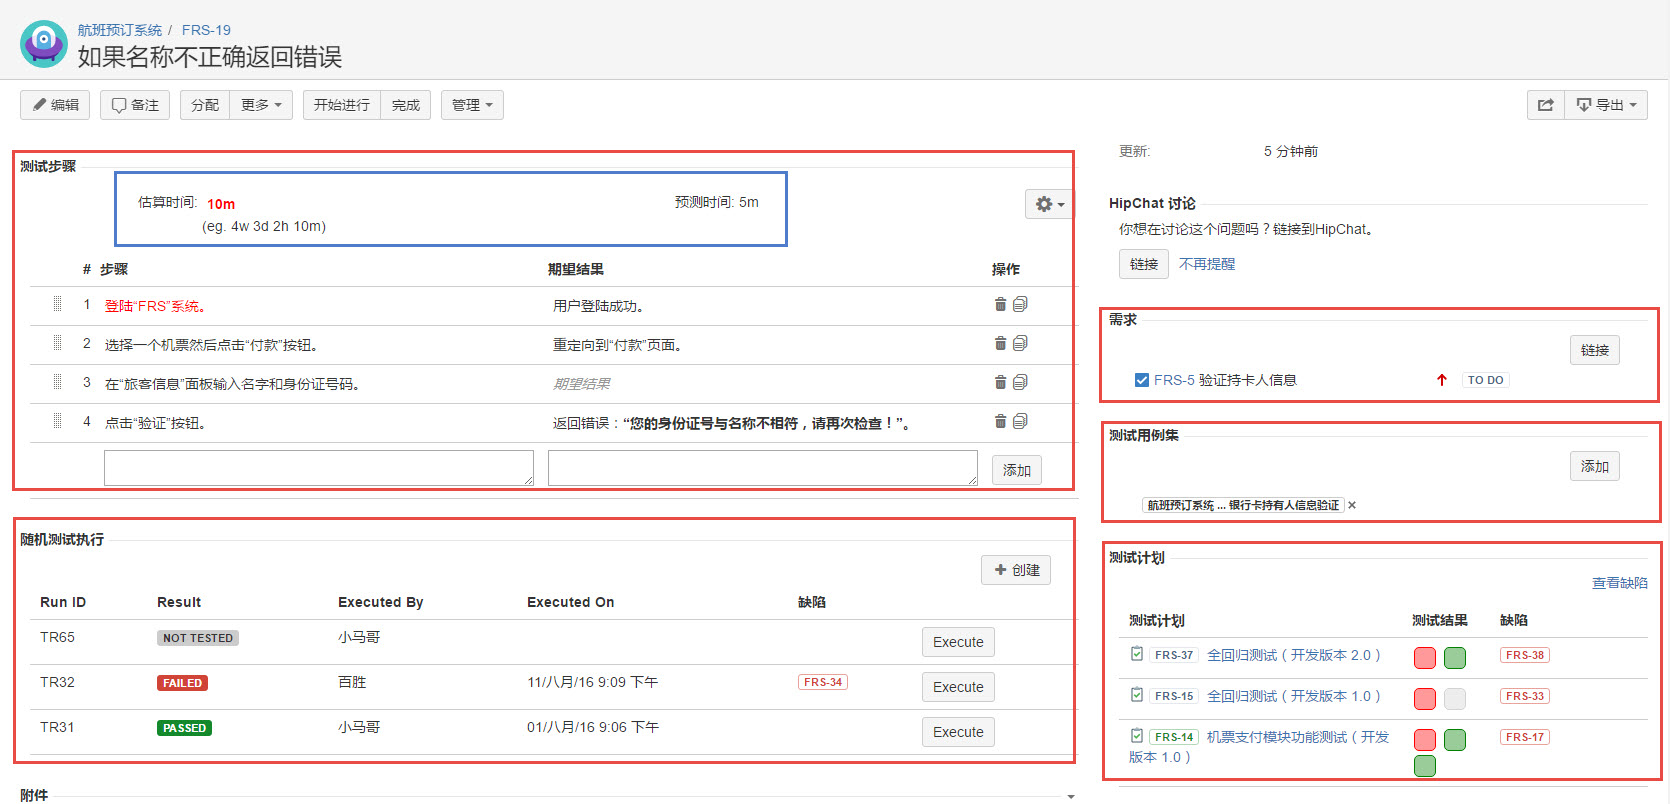Click the issue type icon beside FRS-15
This screenshot has height=804, width=1670.
pyautogui.click(x=1137, y=695)
